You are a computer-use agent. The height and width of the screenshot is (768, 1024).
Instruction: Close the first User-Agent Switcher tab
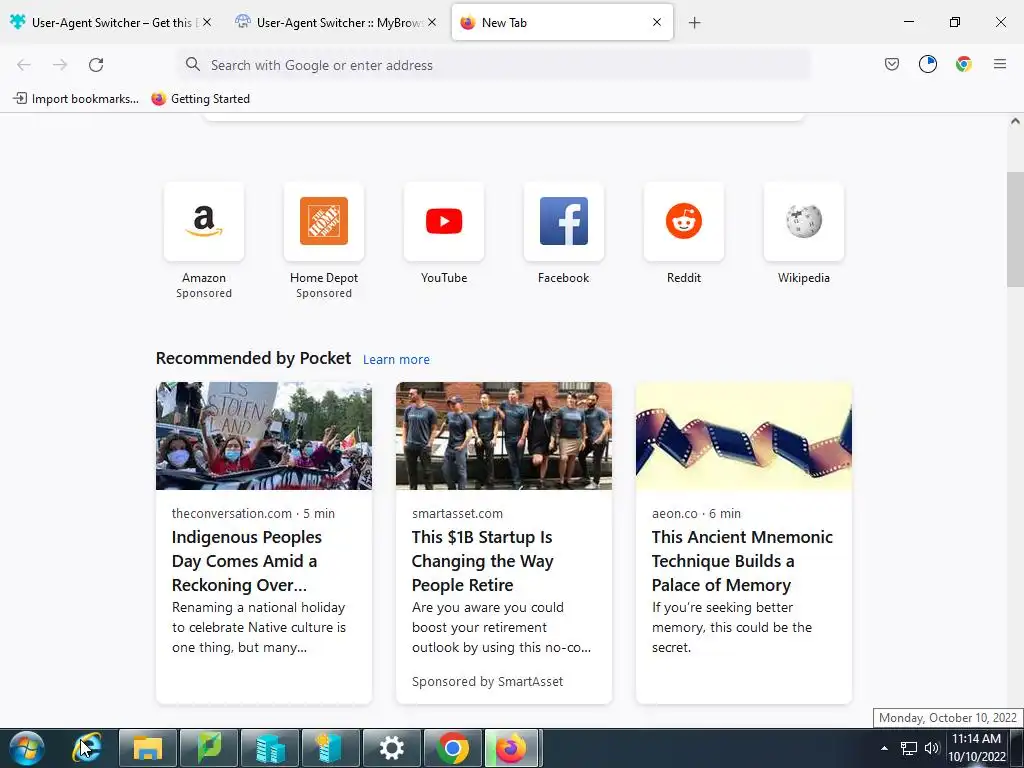(x=207, y=22)
